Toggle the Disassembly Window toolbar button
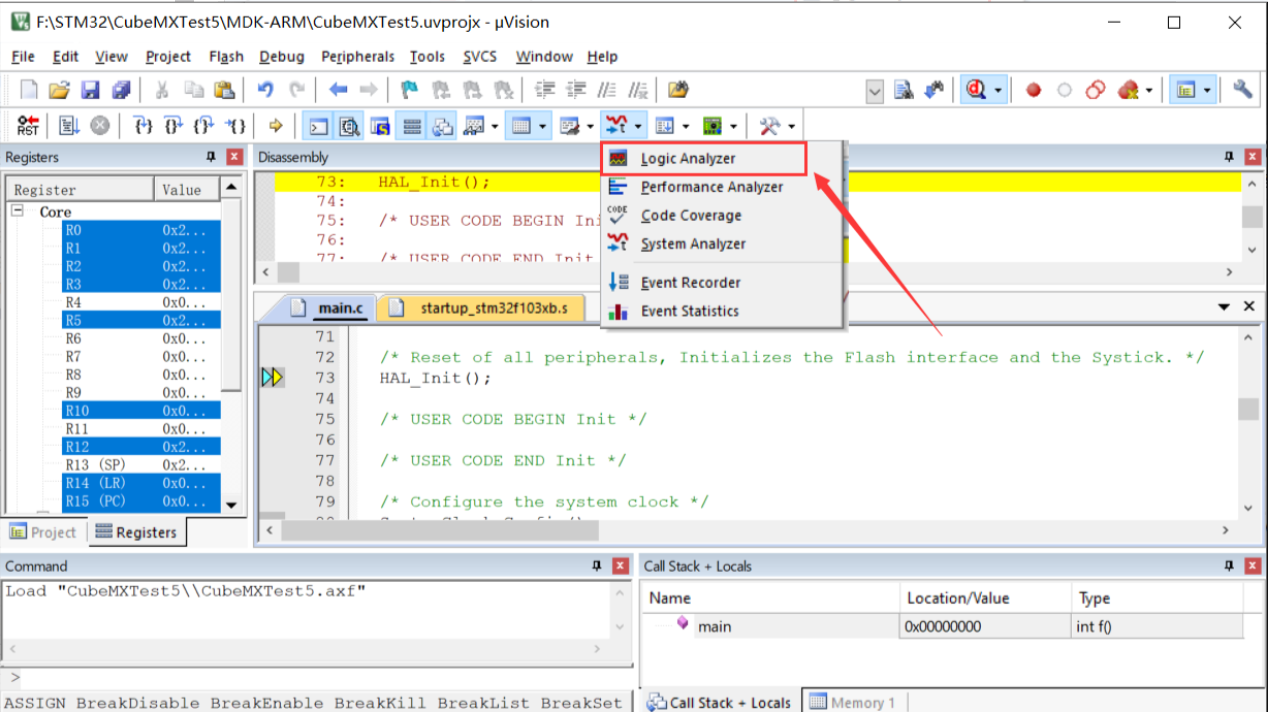The height and width of the screenshot is (712, 1268). 349,126
